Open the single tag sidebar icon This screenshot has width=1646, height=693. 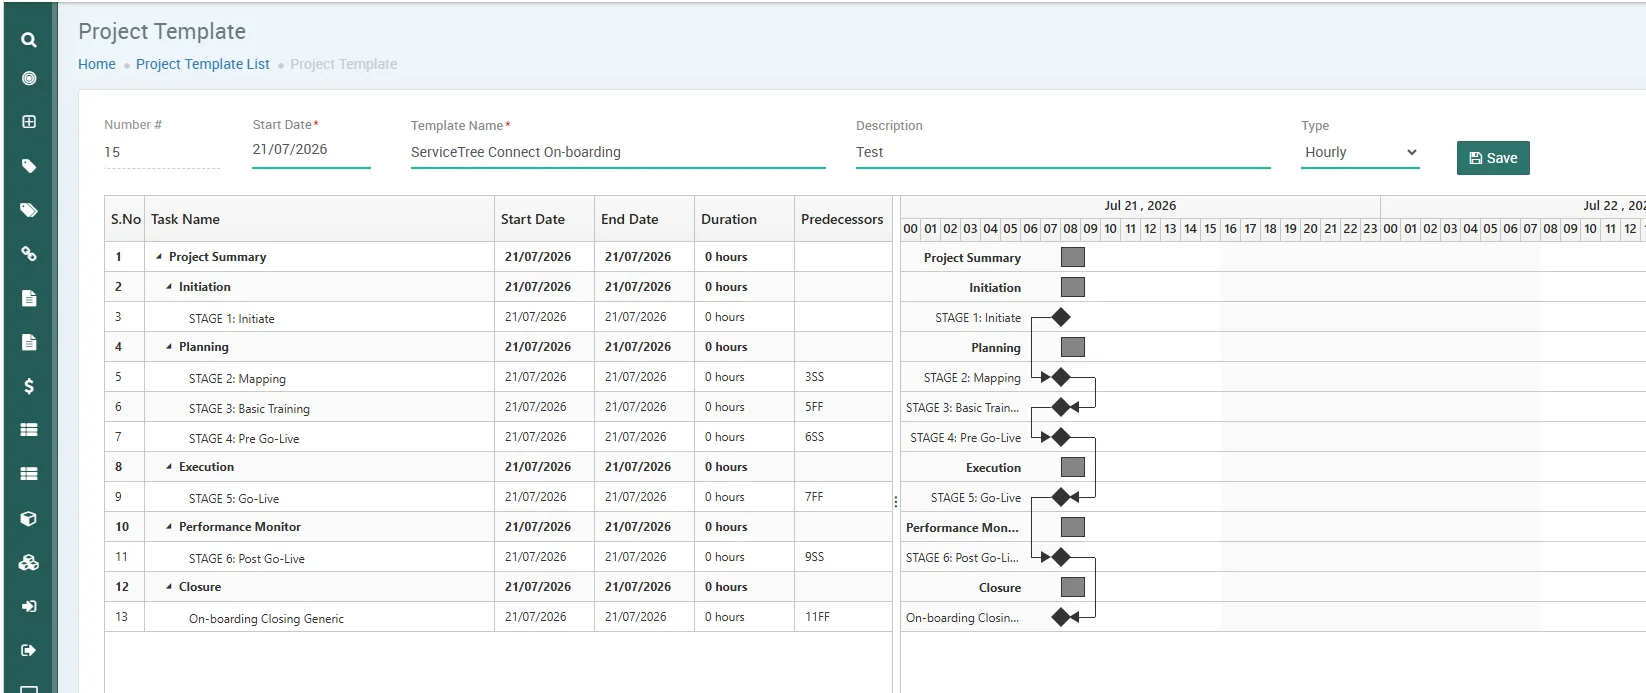29,166
